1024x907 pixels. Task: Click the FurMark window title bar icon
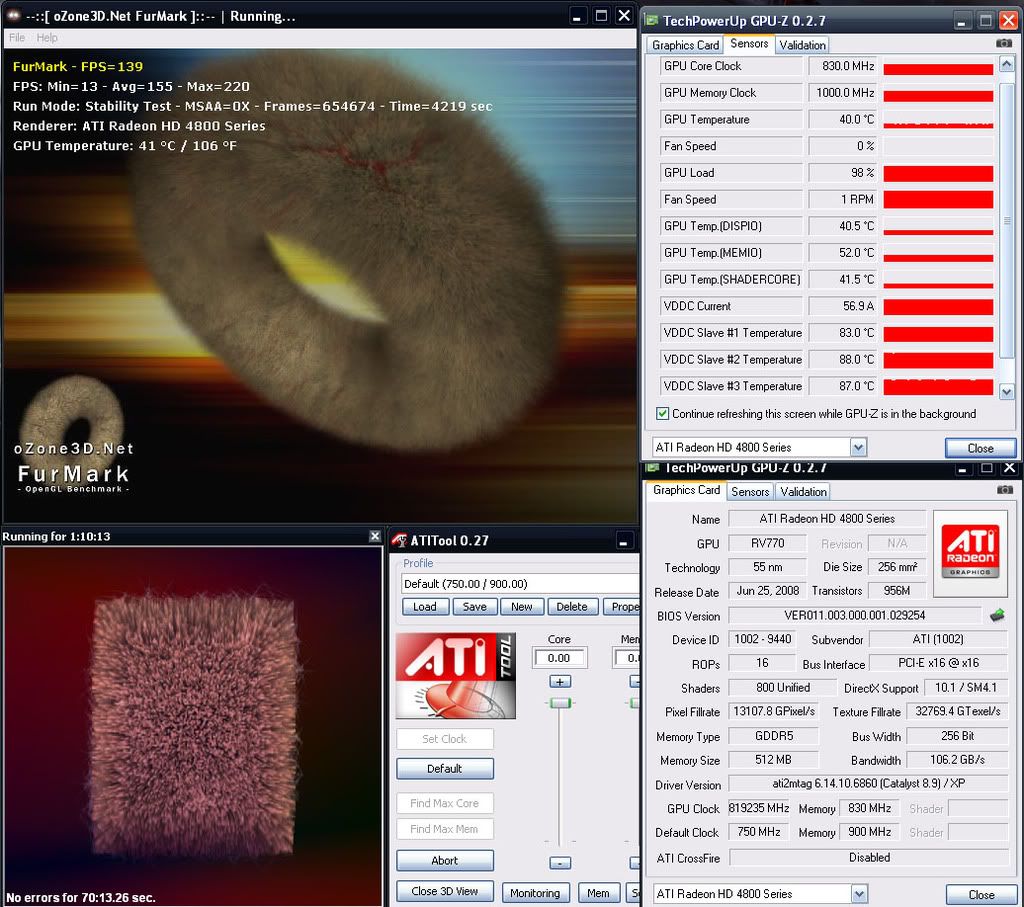13,16
